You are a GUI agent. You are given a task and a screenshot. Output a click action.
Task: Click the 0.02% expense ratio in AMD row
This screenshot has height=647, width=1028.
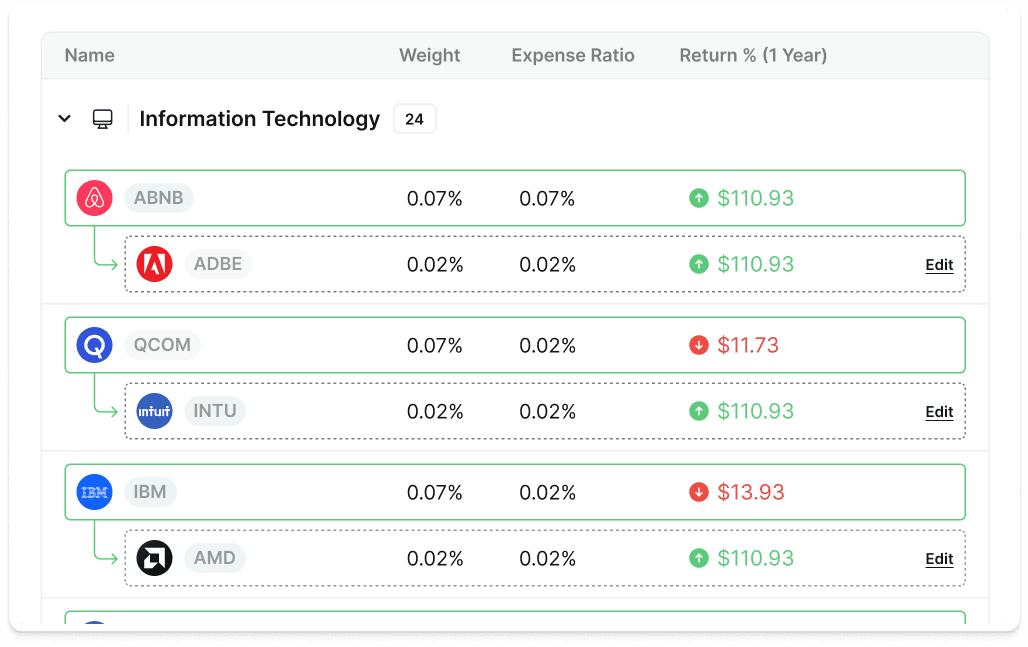tap(547, 559)
